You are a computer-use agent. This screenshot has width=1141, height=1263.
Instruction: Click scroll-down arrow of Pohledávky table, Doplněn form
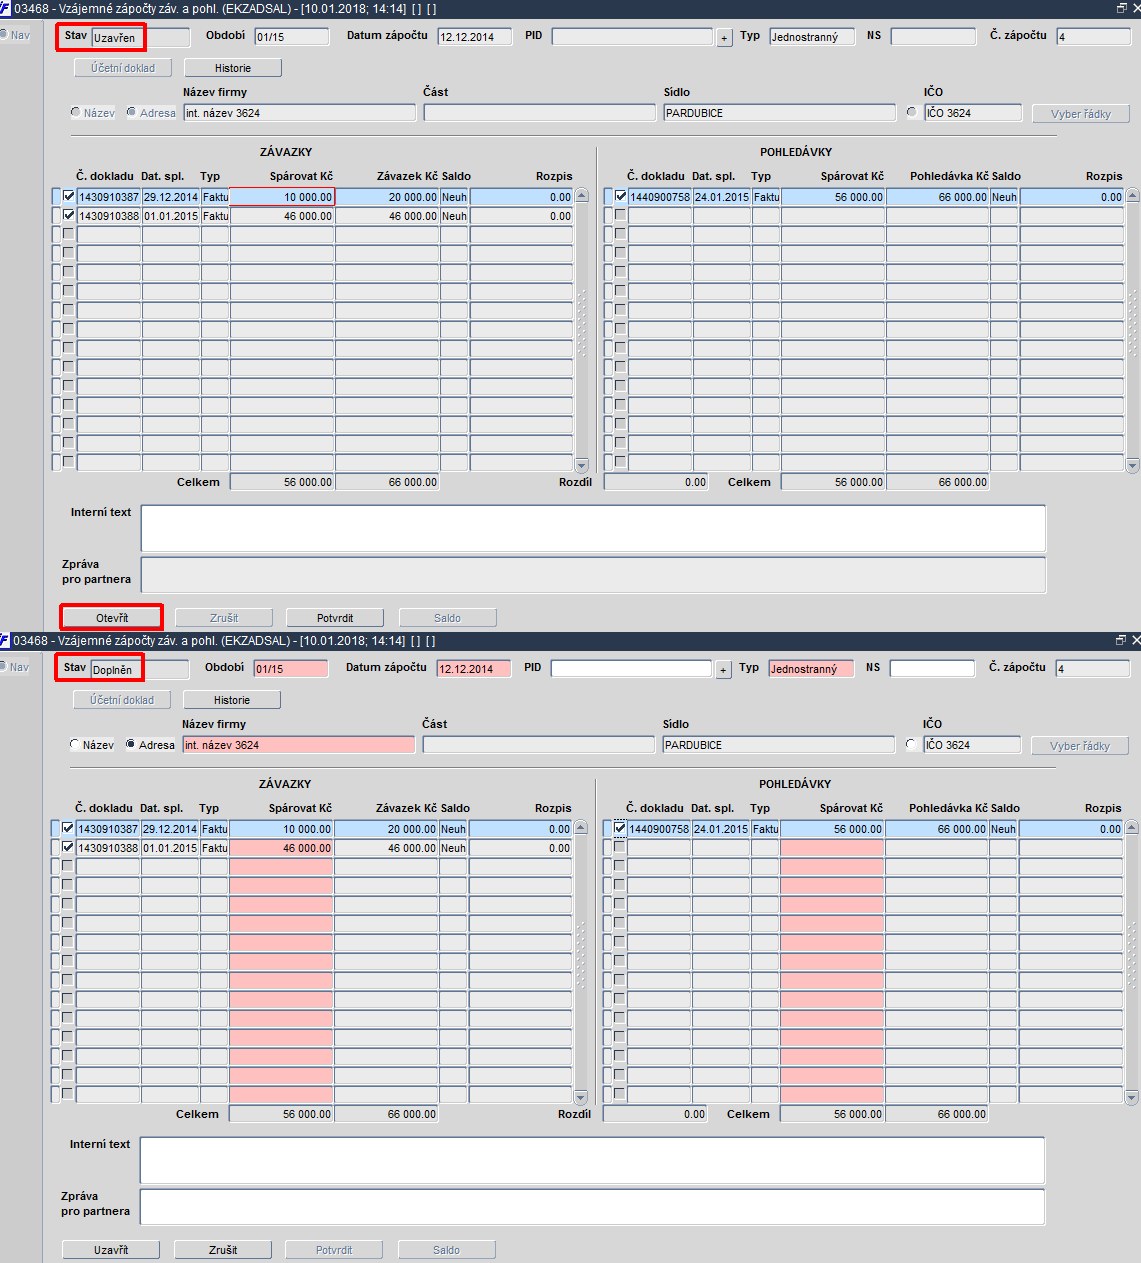point(1132,1097)
